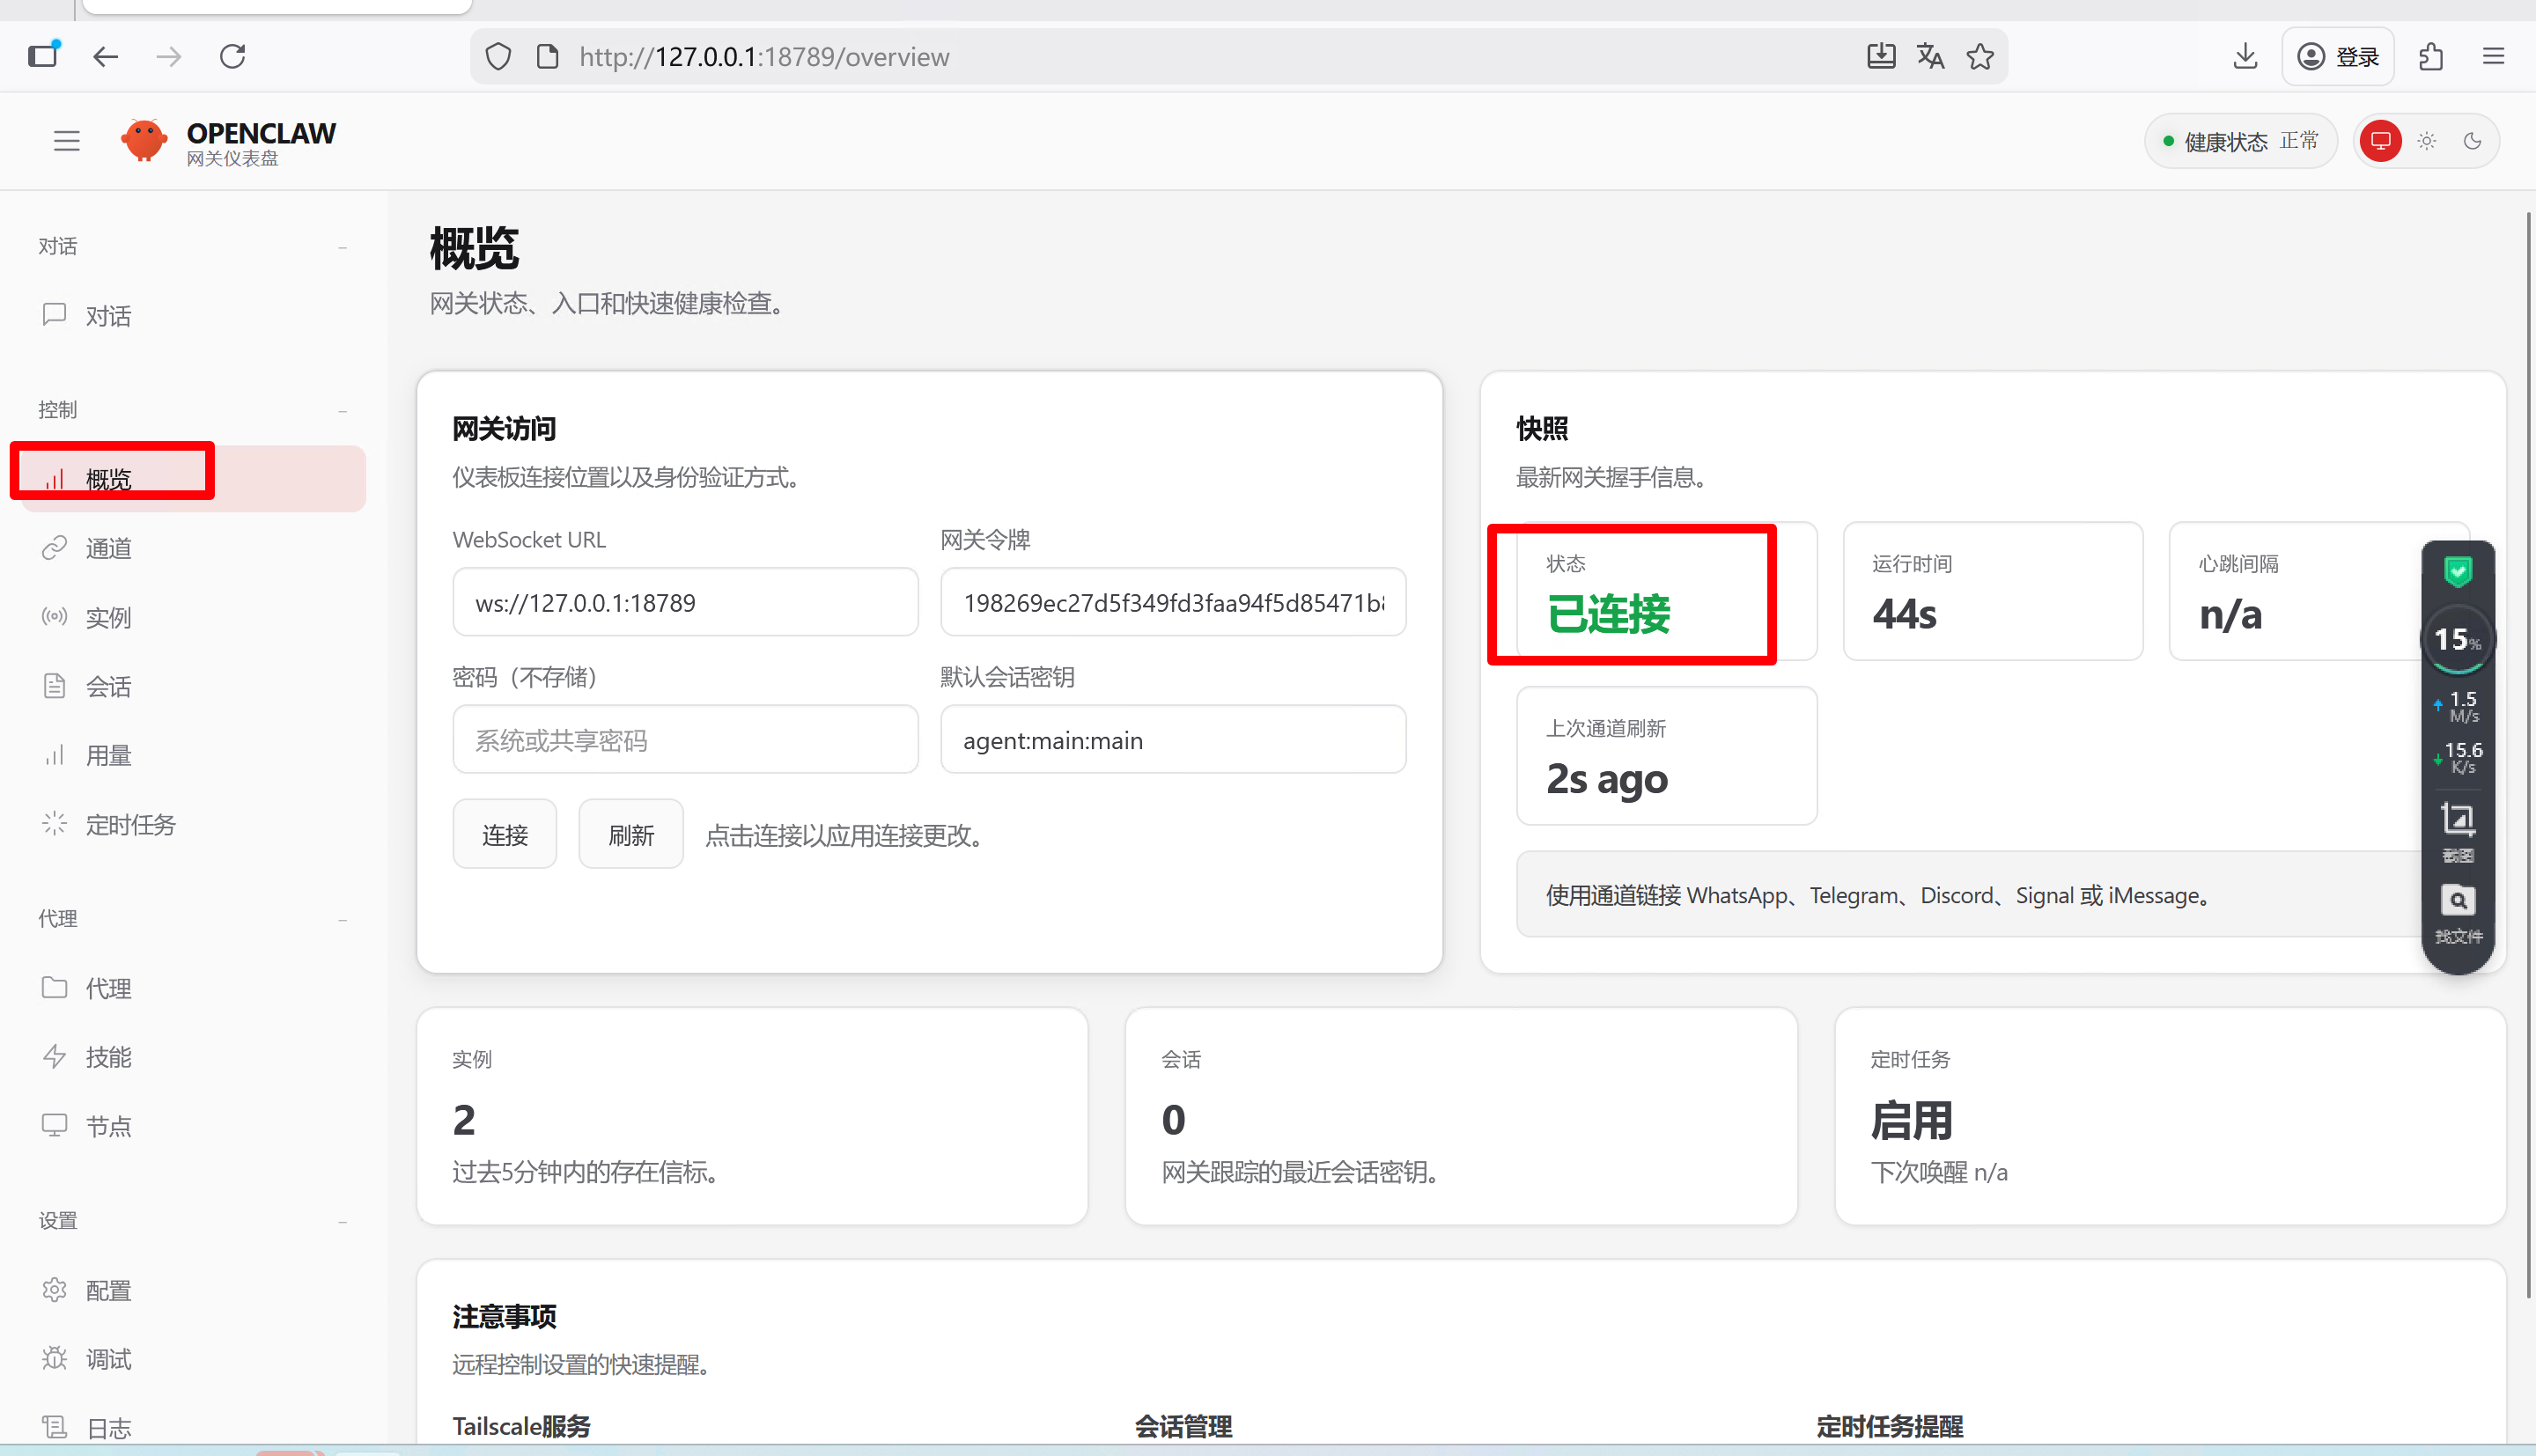Open the 配置 config gear item

point(108,1290)
